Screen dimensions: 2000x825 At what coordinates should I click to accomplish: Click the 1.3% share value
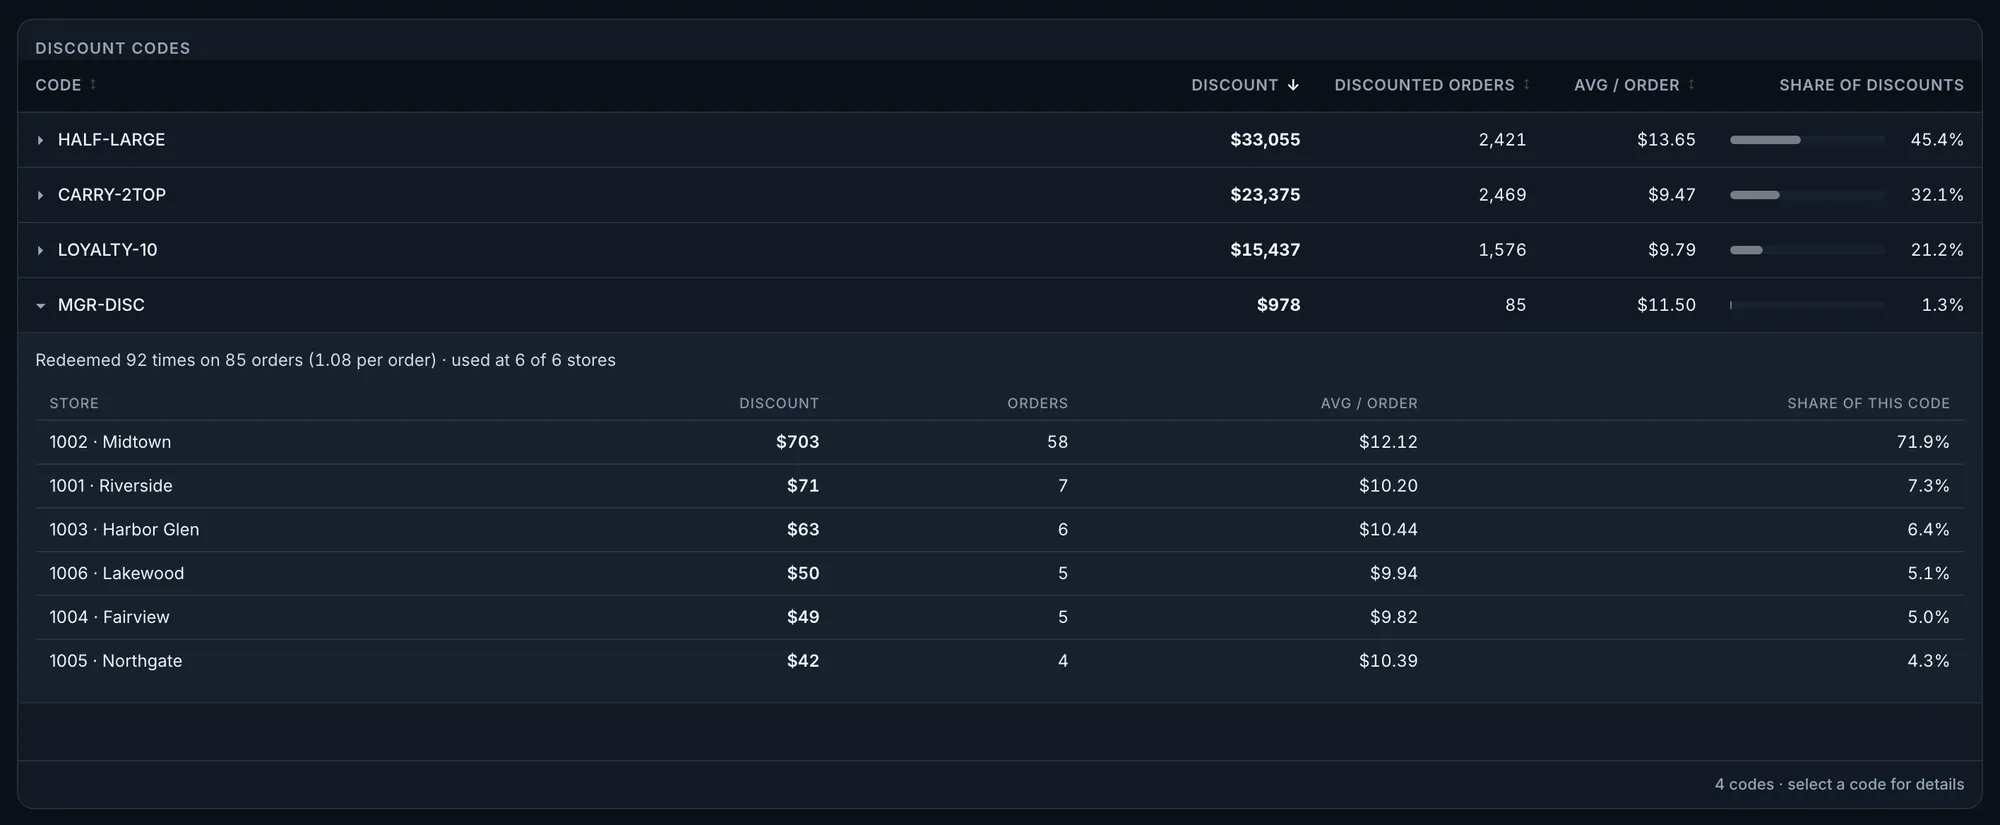(1942, 305)
